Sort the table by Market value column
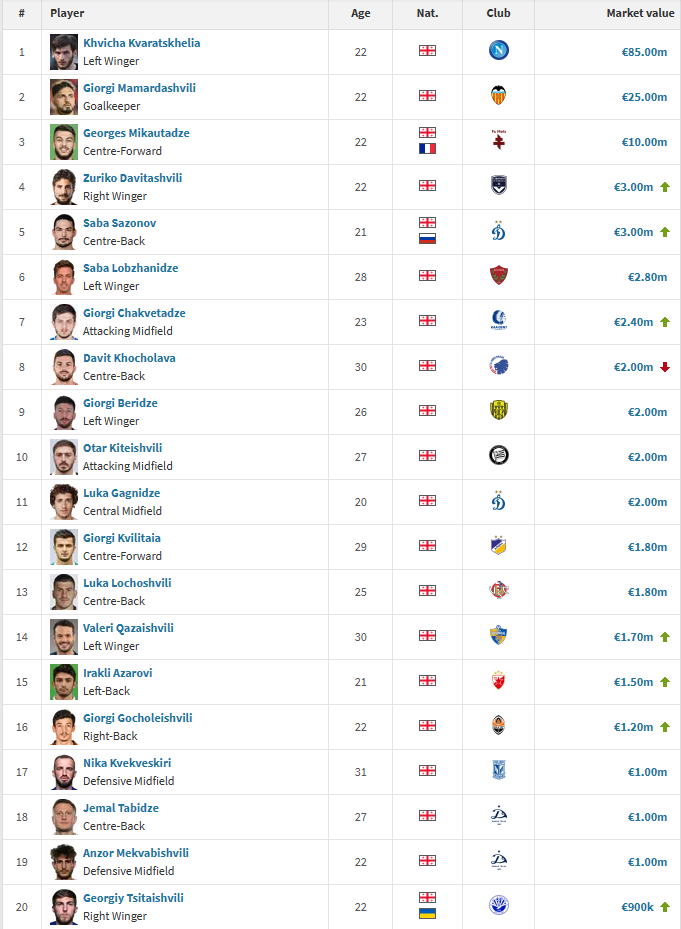681x929 pixels. [640, 13]
